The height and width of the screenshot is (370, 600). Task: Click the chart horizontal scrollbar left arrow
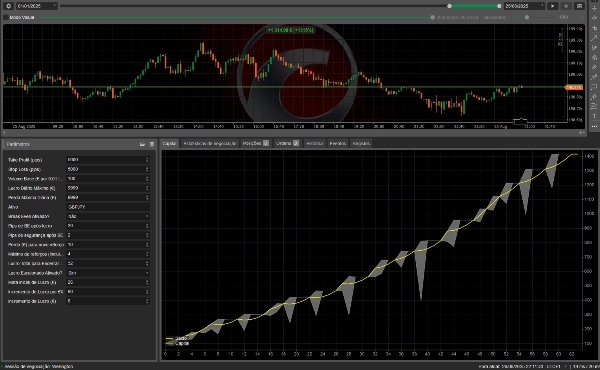[4, 132]
